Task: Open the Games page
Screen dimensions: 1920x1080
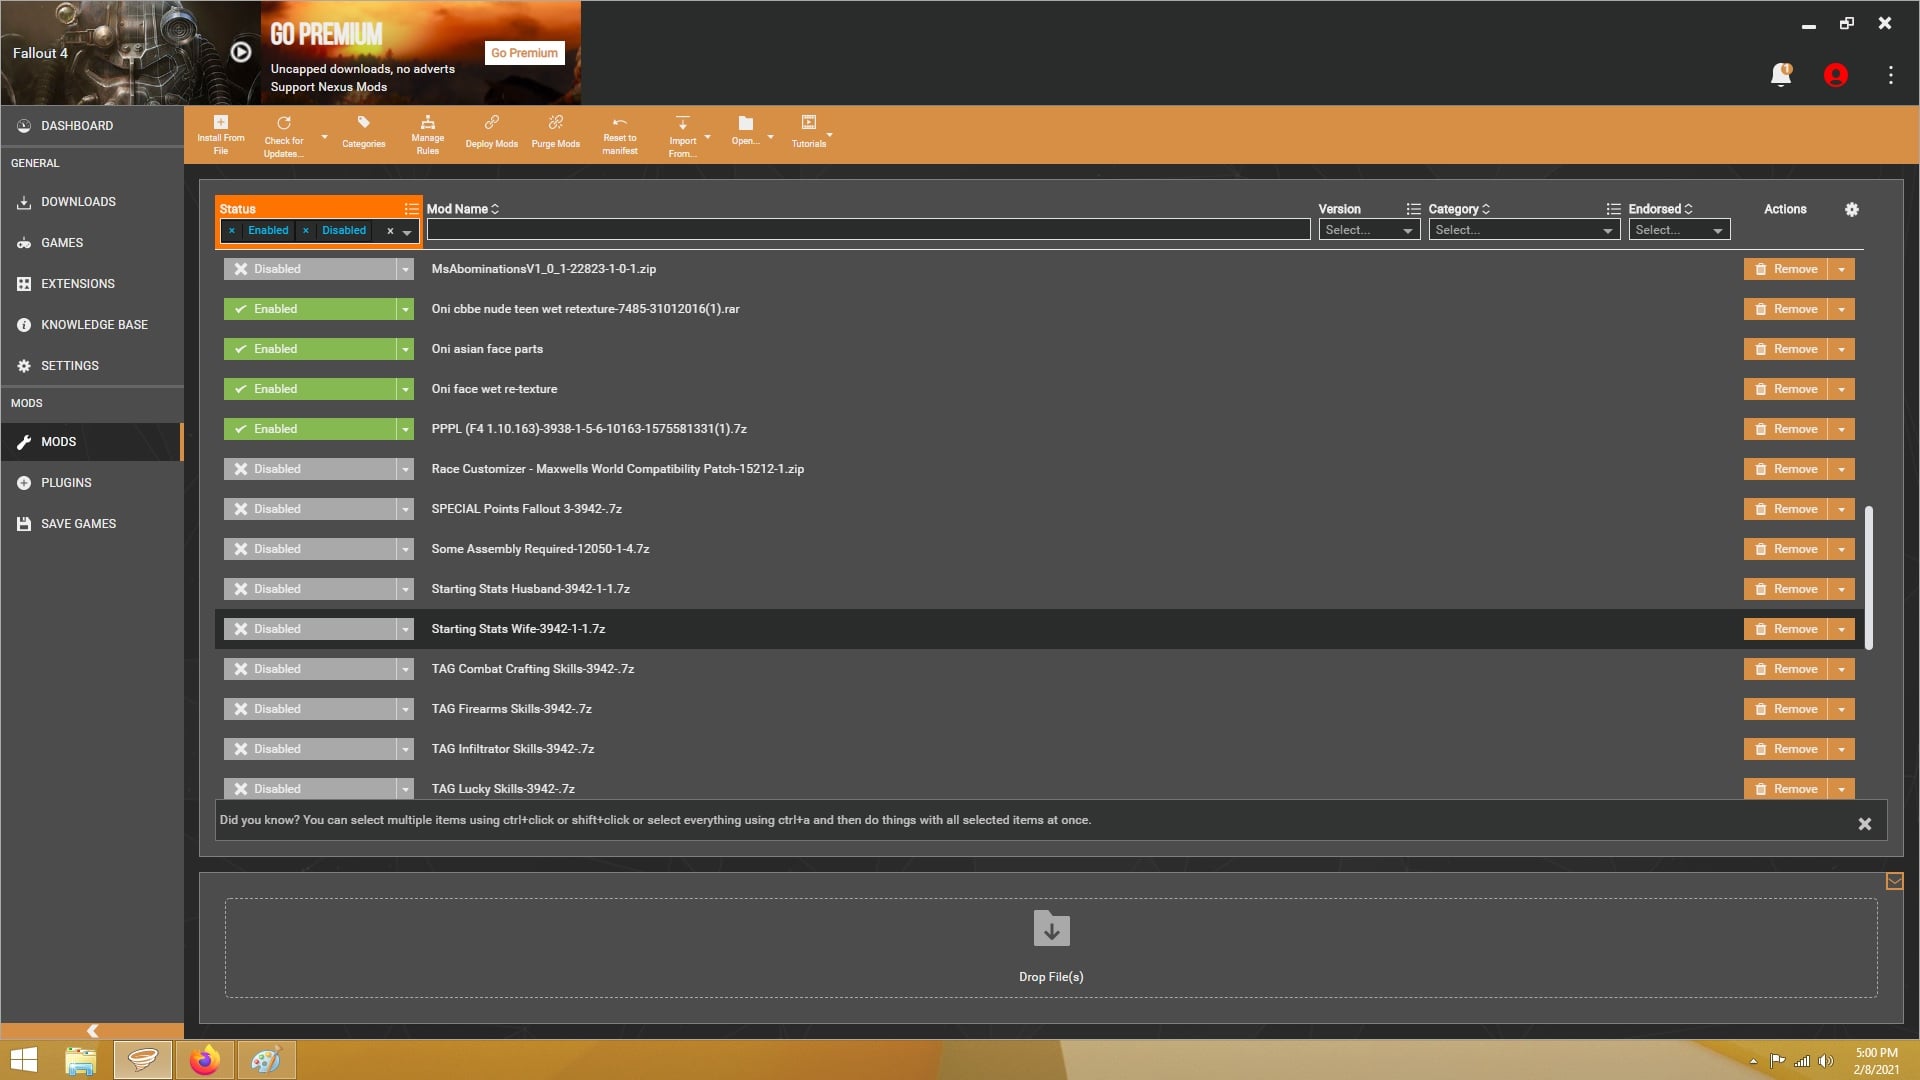Action: (x=92, y=243)
